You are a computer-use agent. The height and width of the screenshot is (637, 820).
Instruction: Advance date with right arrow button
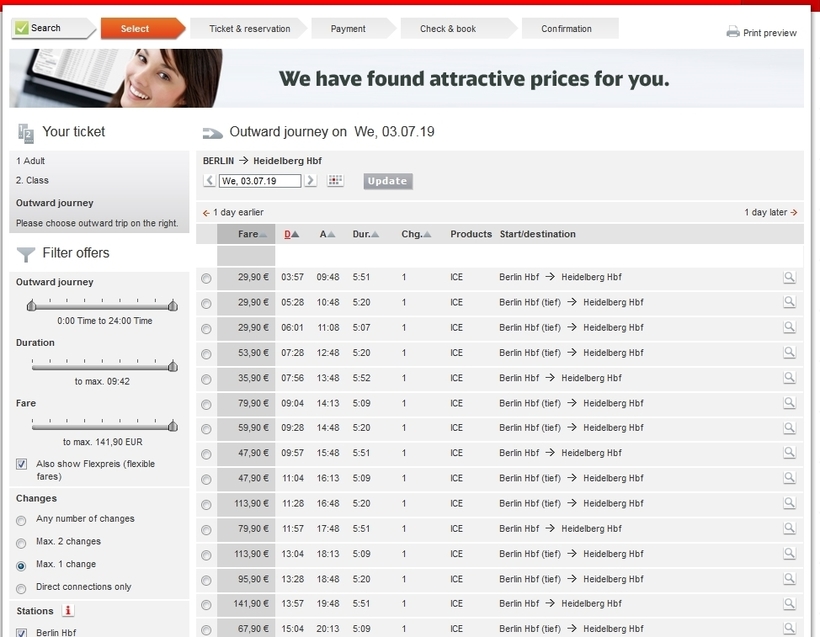pos(311,180)
